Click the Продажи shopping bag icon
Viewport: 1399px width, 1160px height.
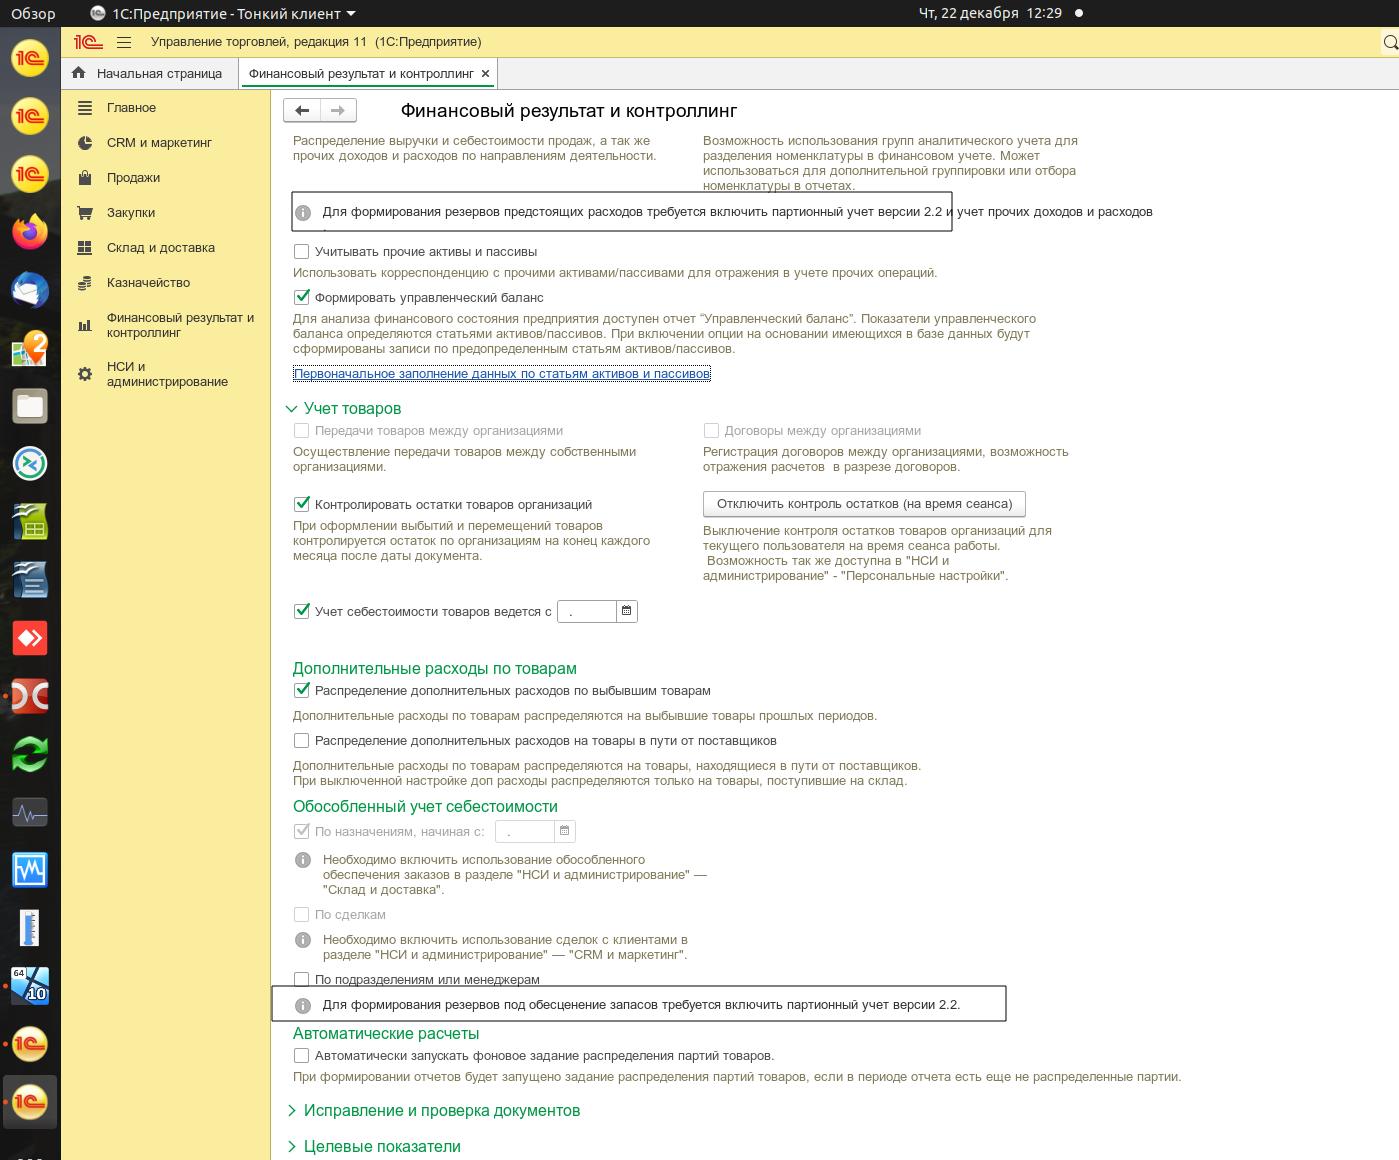pos(86,178)
